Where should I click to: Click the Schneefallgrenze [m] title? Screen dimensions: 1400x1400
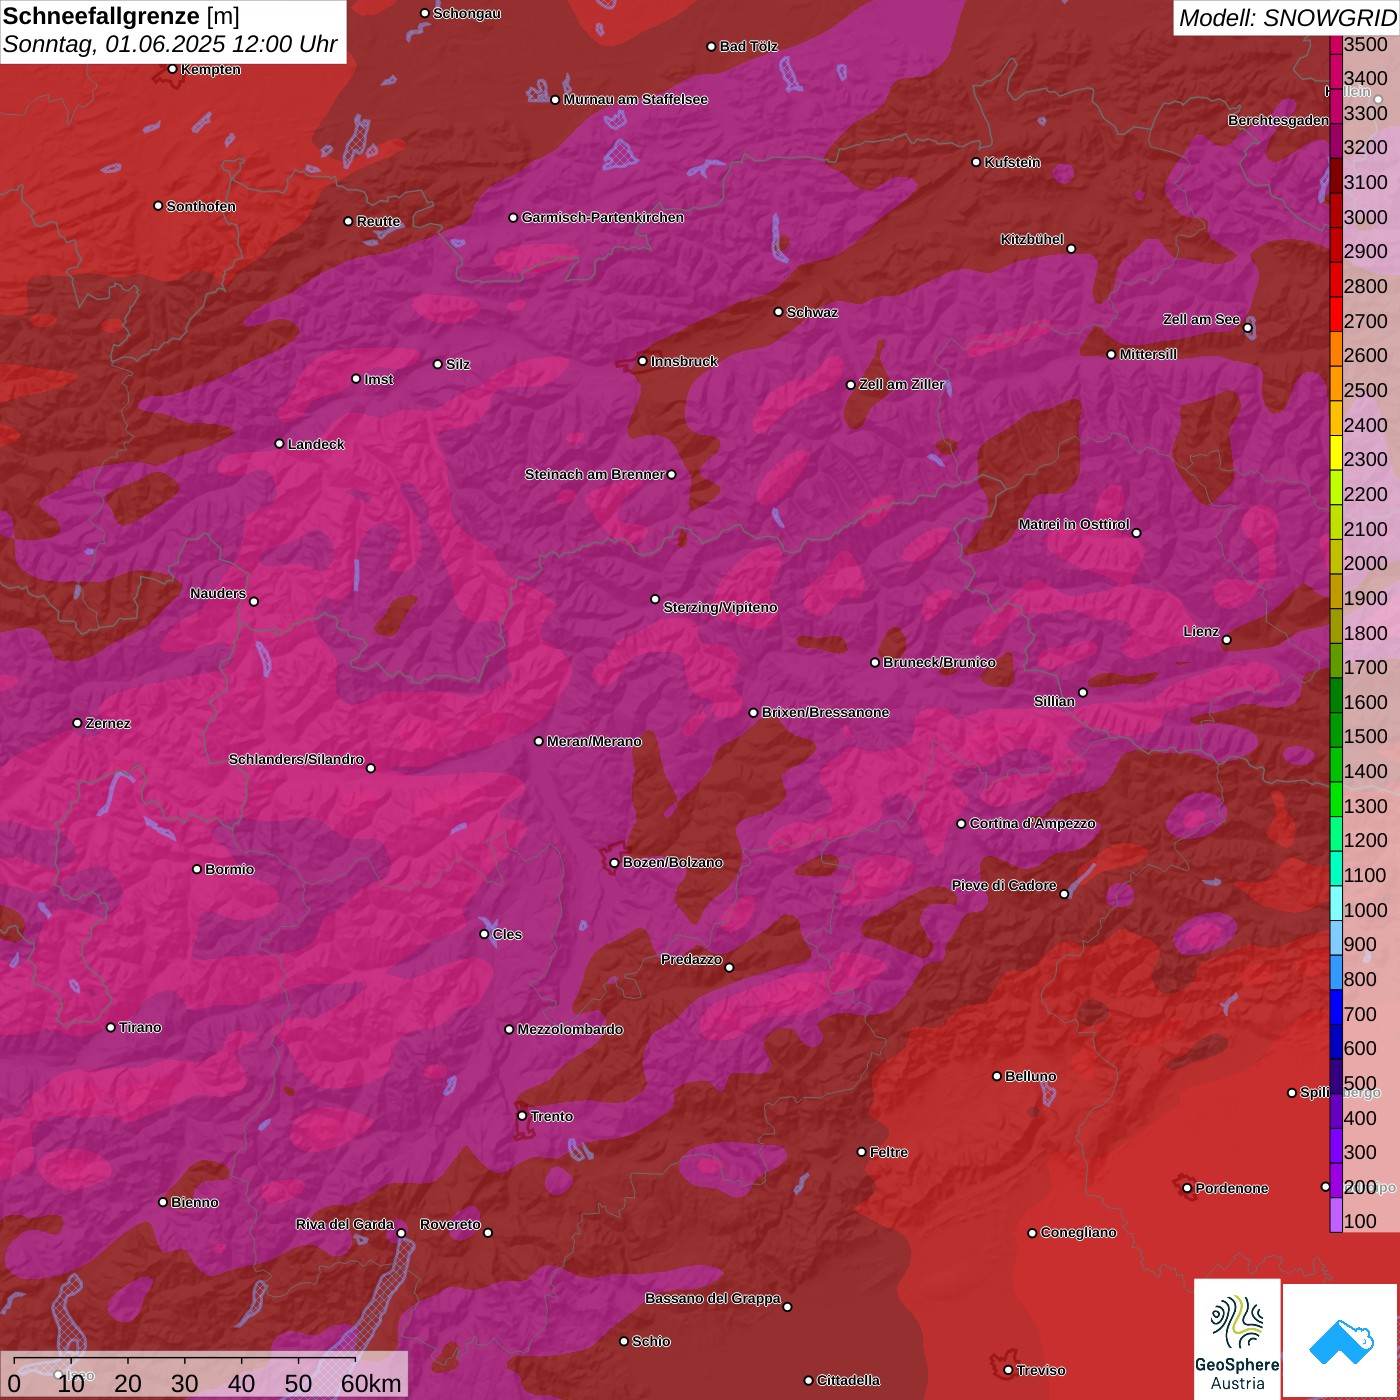pyautogui.click(x=121, y=16)
